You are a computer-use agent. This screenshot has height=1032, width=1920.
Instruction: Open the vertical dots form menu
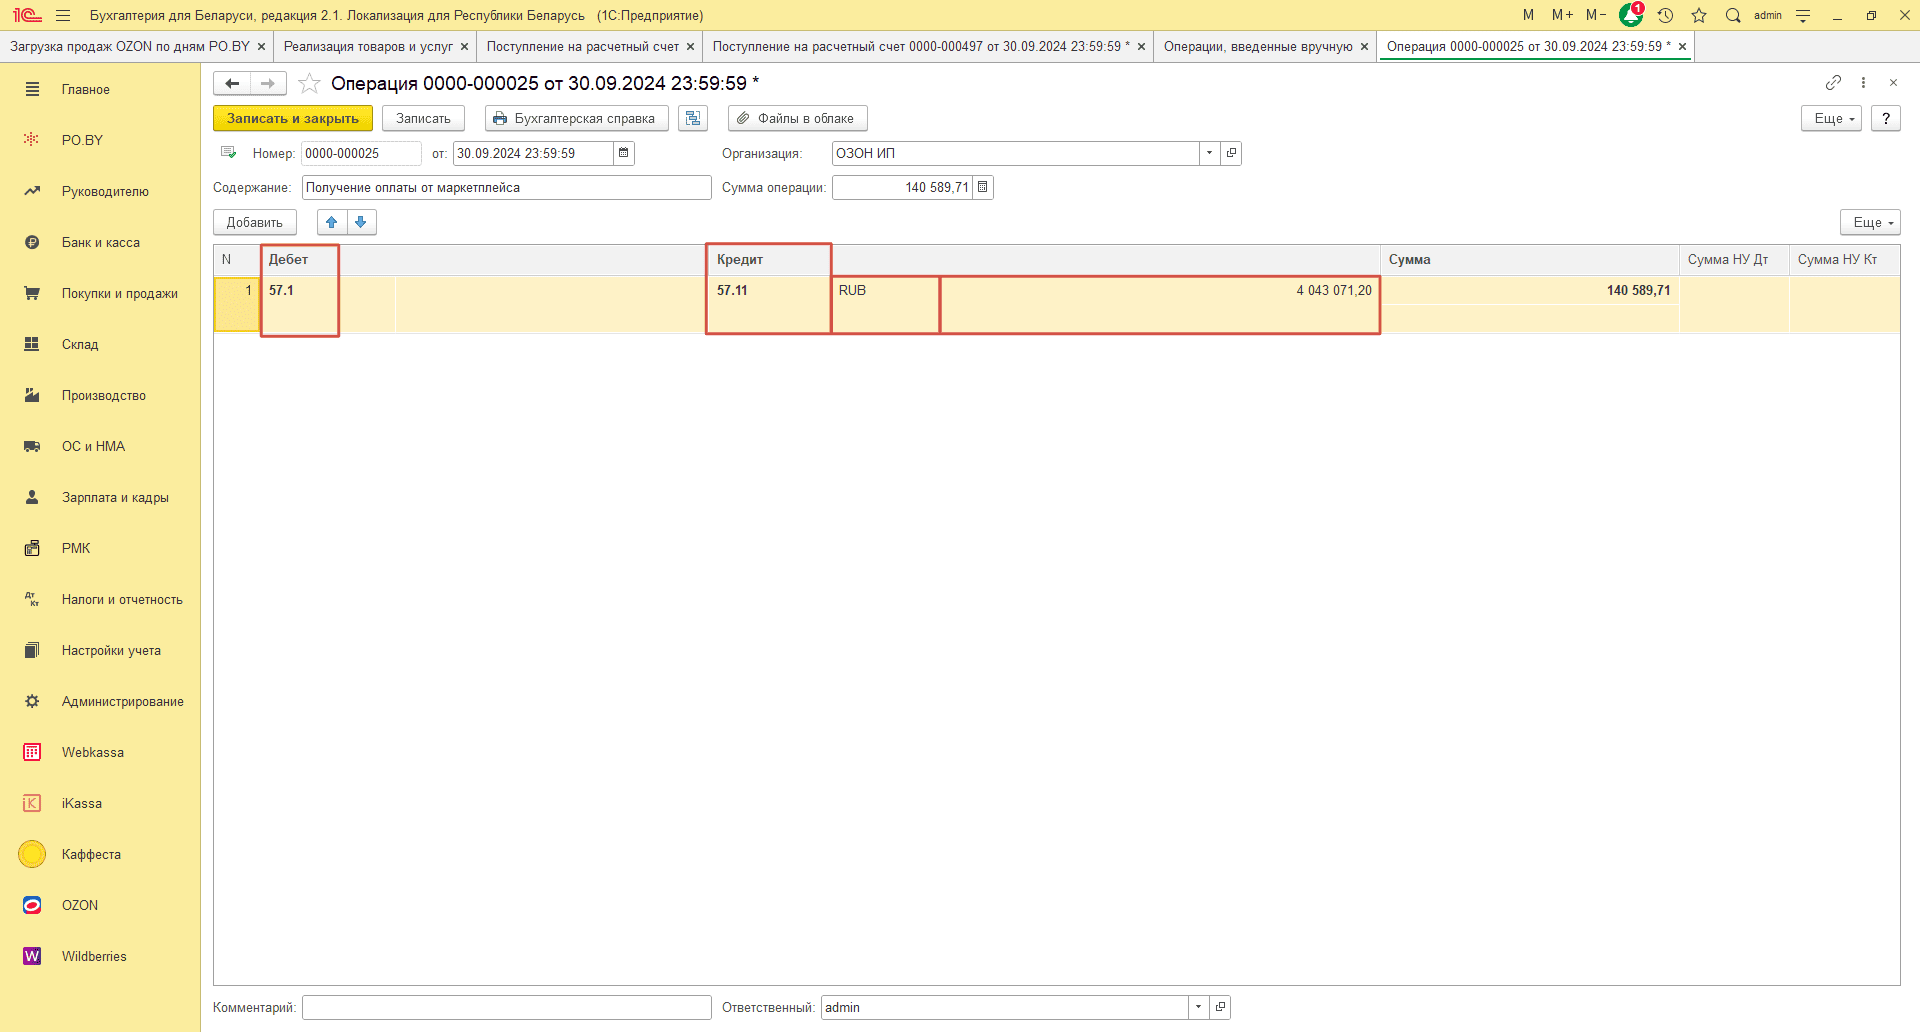1863,83
